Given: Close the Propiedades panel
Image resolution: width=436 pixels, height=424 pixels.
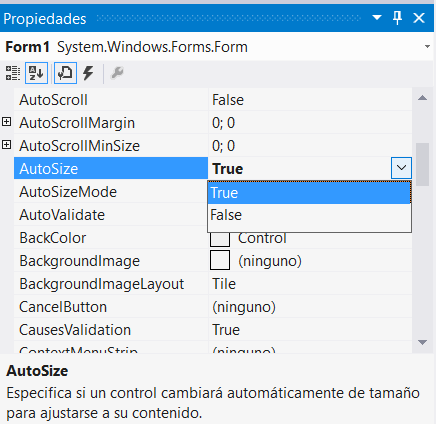Looking at the screenshot, I should click(x=419, y=18).
